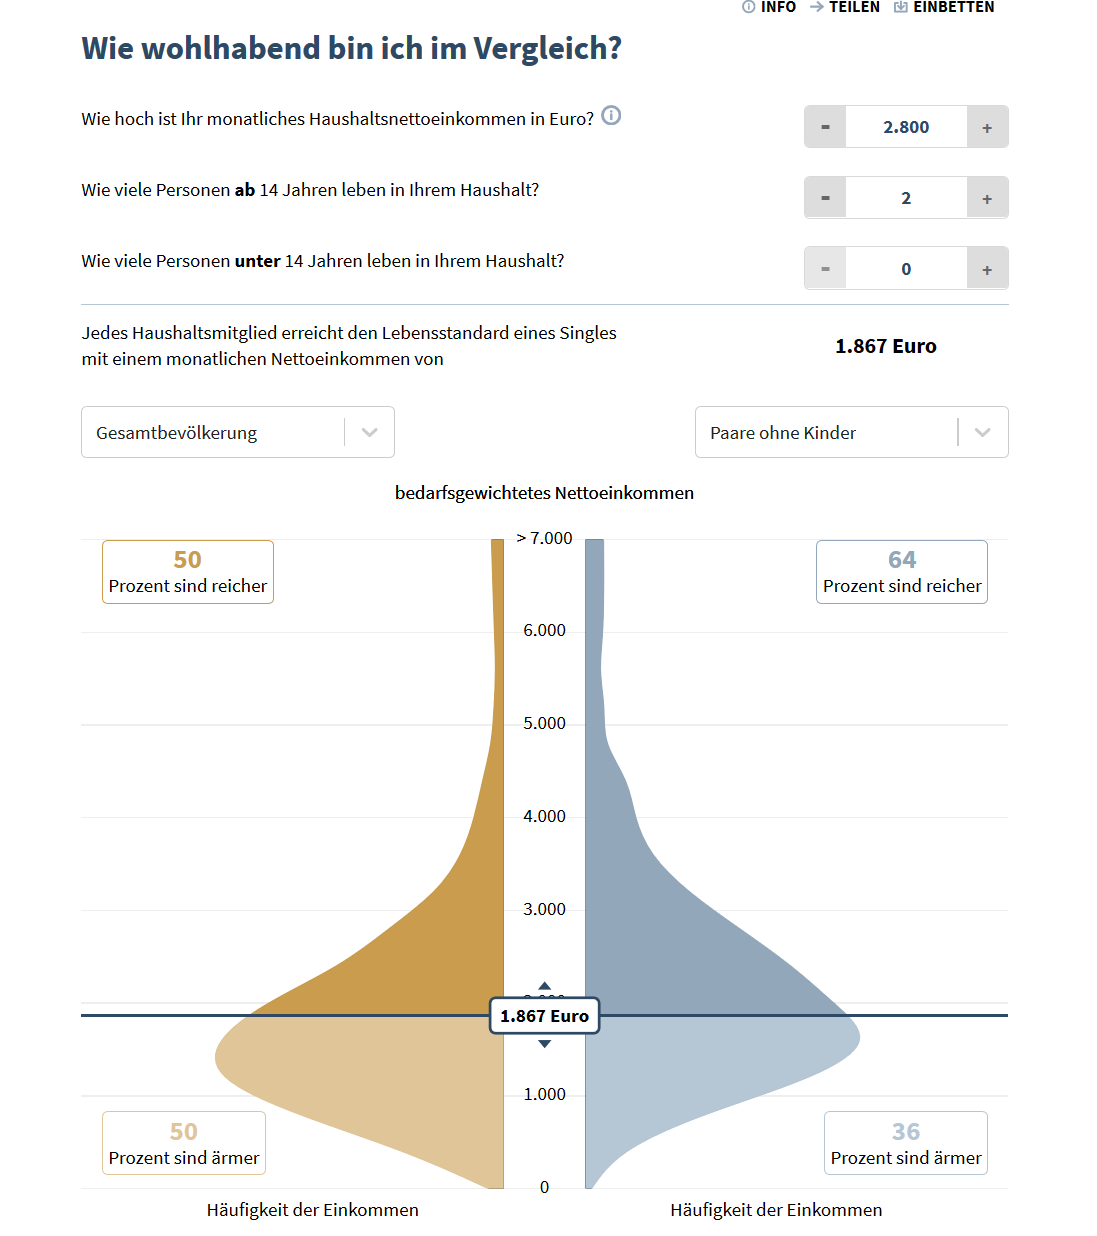The height and width of the screenshot is (1236, 1097).
Task: Click the up arrow above 1.867 Euro marker
Action: tap(545, 986)
